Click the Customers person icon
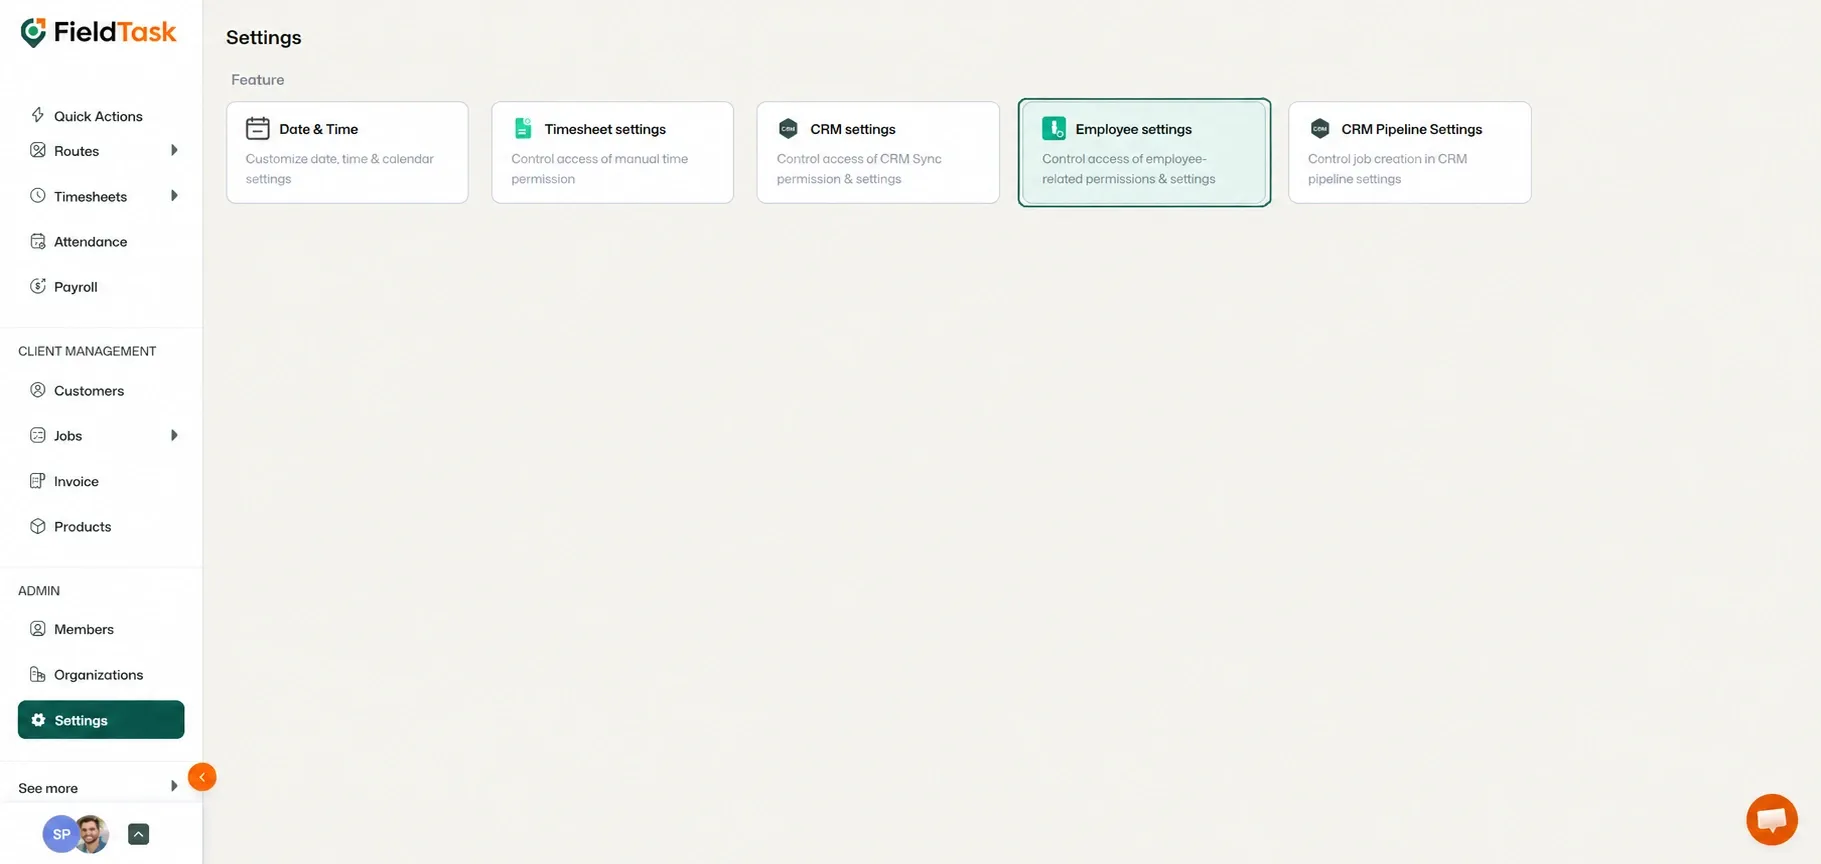 (38, 390)
